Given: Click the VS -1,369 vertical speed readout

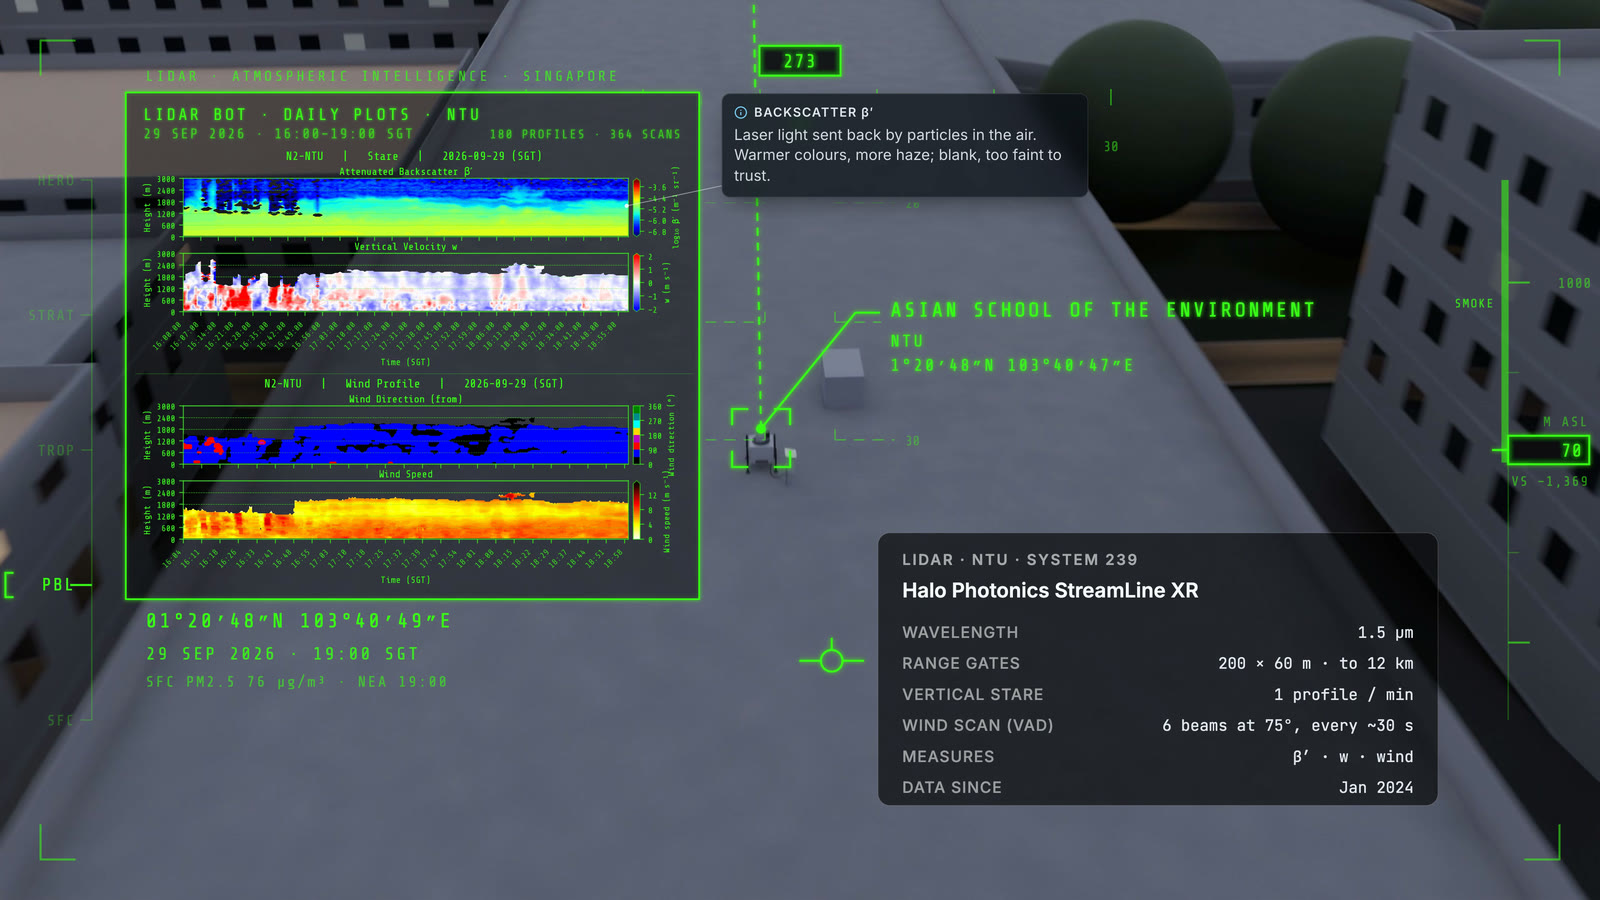Looking at the screenshot, I should tap(1550, 481).
